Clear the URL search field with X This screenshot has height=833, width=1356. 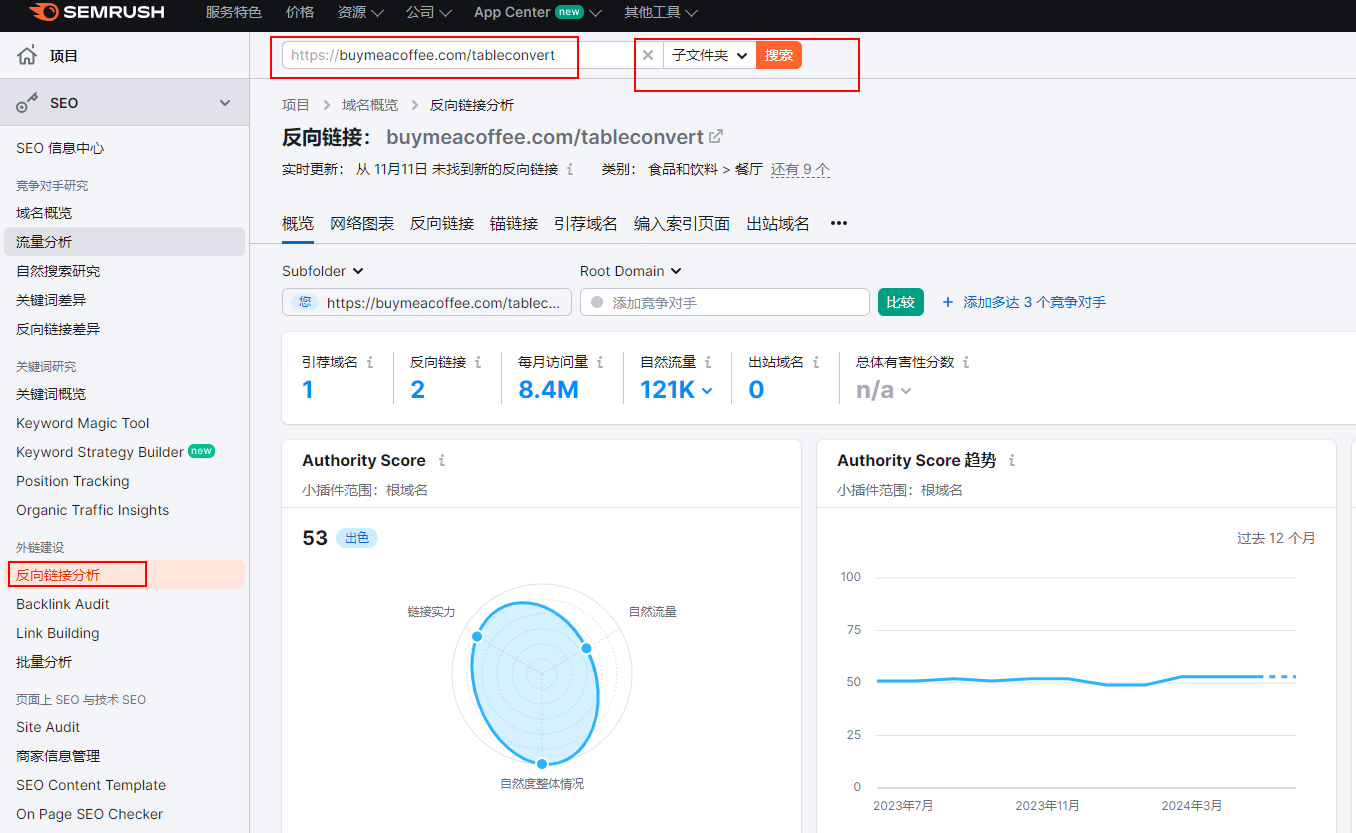648,55
